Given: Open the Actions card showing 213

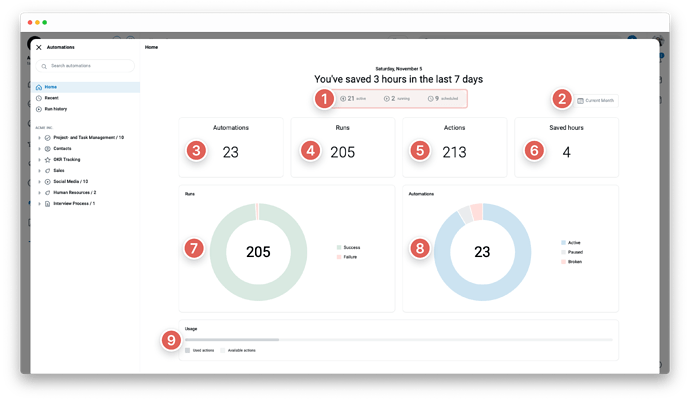Looking at the screenshot, I should [455, 147].
